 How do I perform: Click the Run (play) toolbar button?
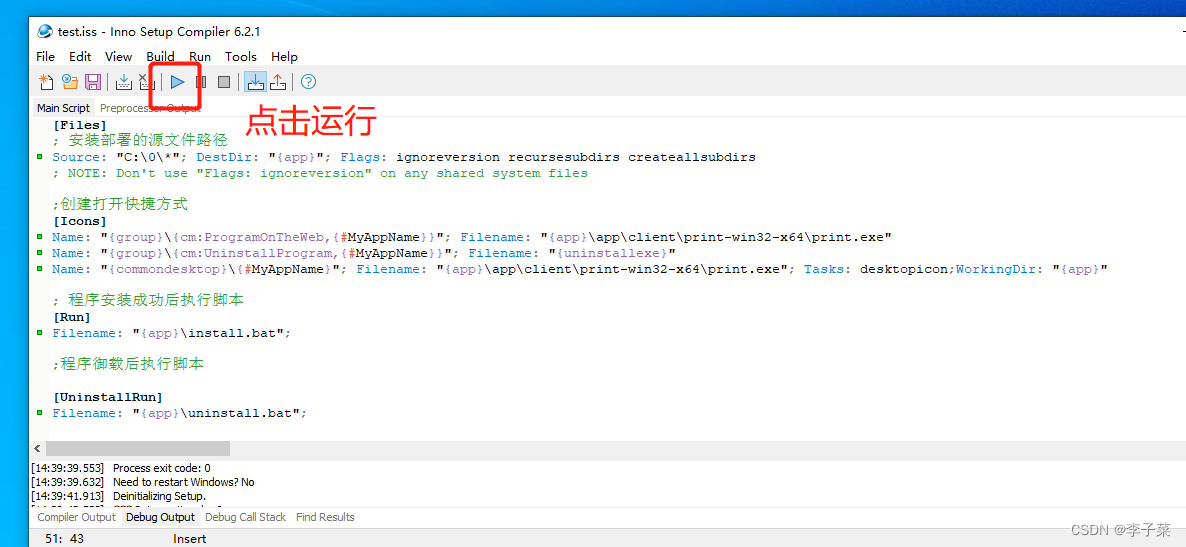(177, 82)
